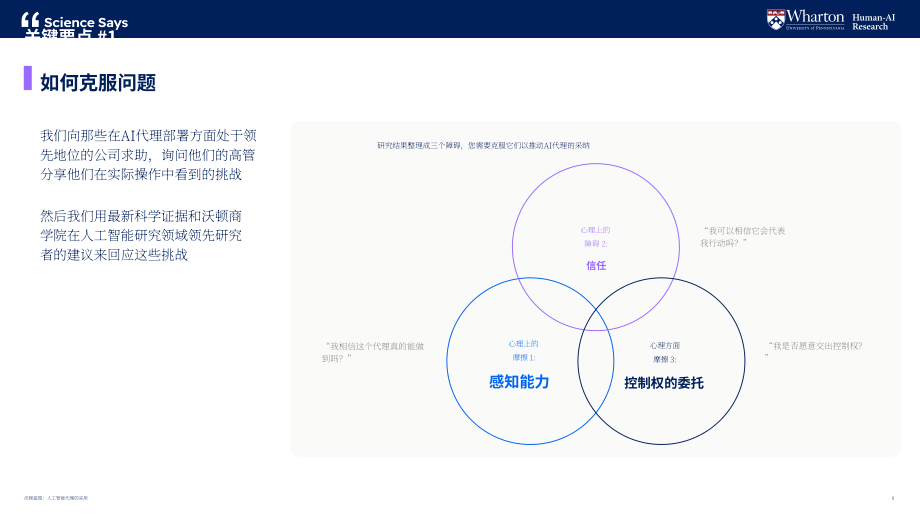The height and width of the screenshot is (518, 920).
Task: Click the "University of Pennsylvania" line under Wharton
Action: (815, 28)
